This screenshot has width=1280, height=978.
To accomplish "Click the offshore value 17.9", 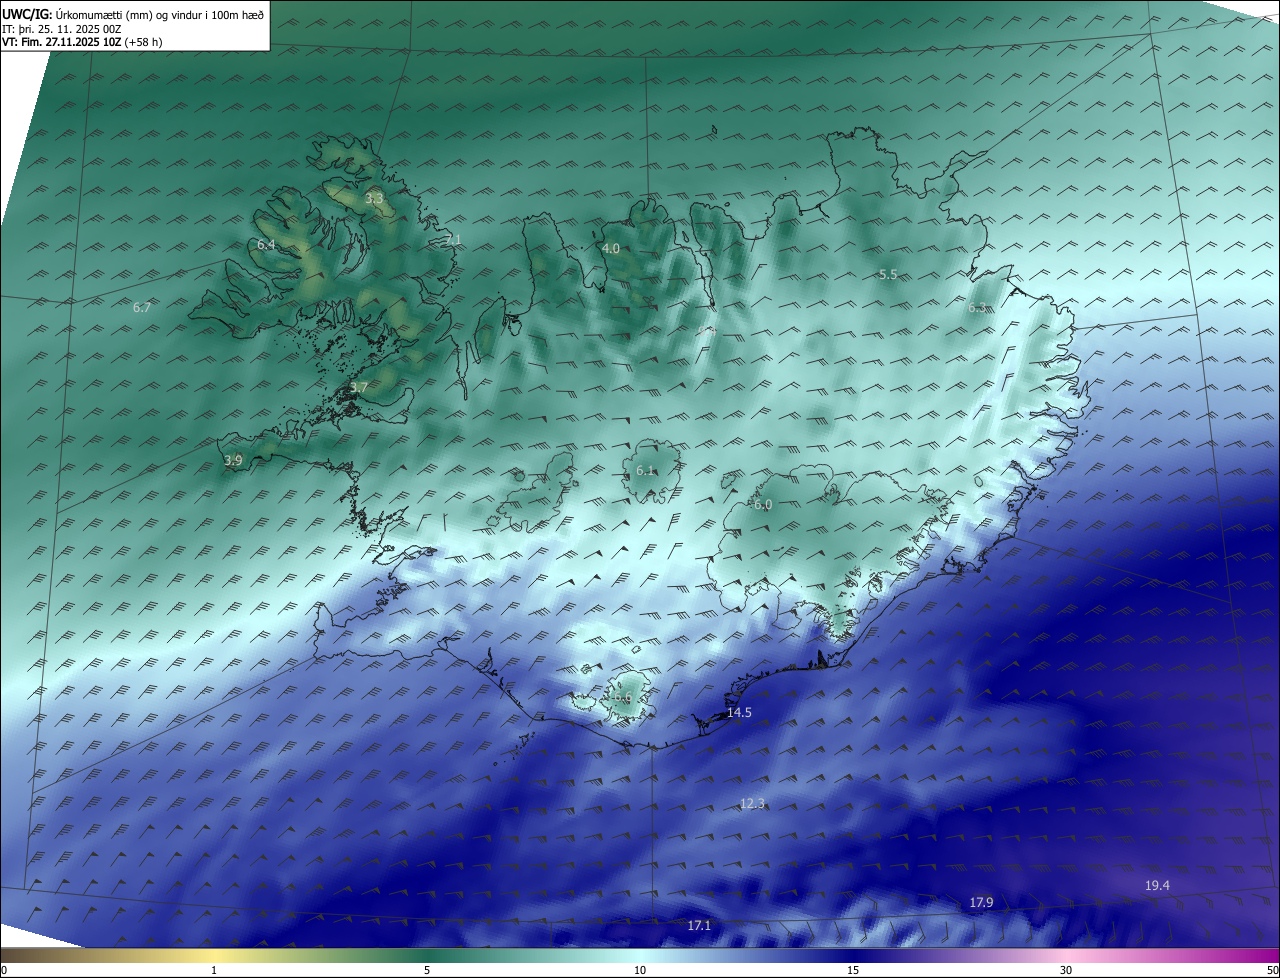I will coord(982,902).
